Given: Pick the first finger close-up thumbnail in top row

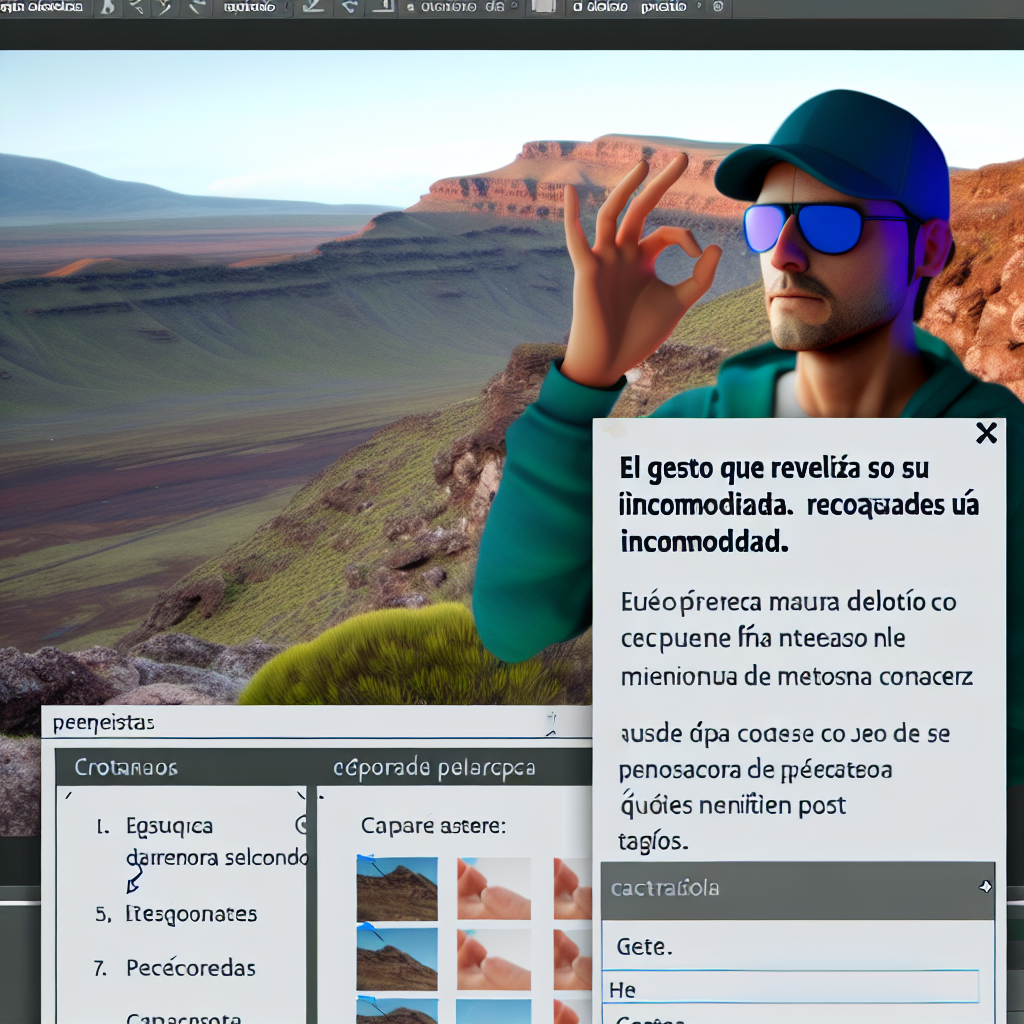Looking at the screenshot, I should pos(494,888).
